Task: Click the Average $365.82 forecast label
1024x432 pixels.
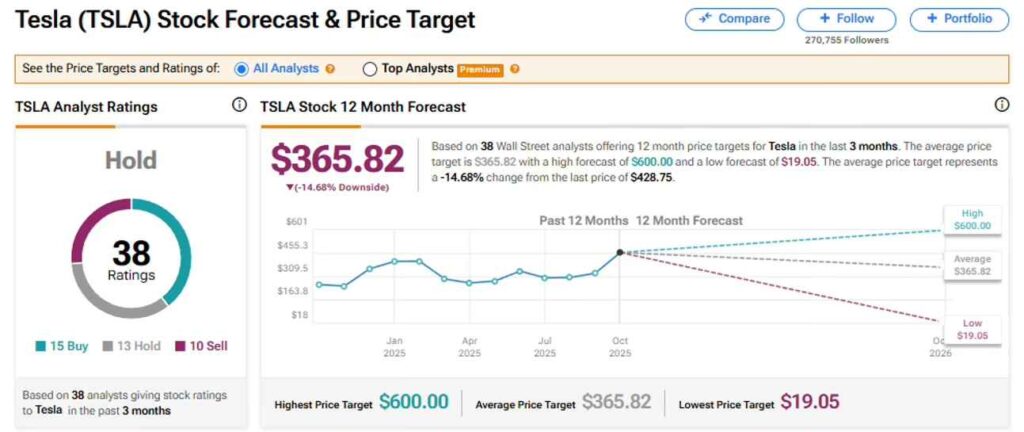Action: (x=971, y=265)
